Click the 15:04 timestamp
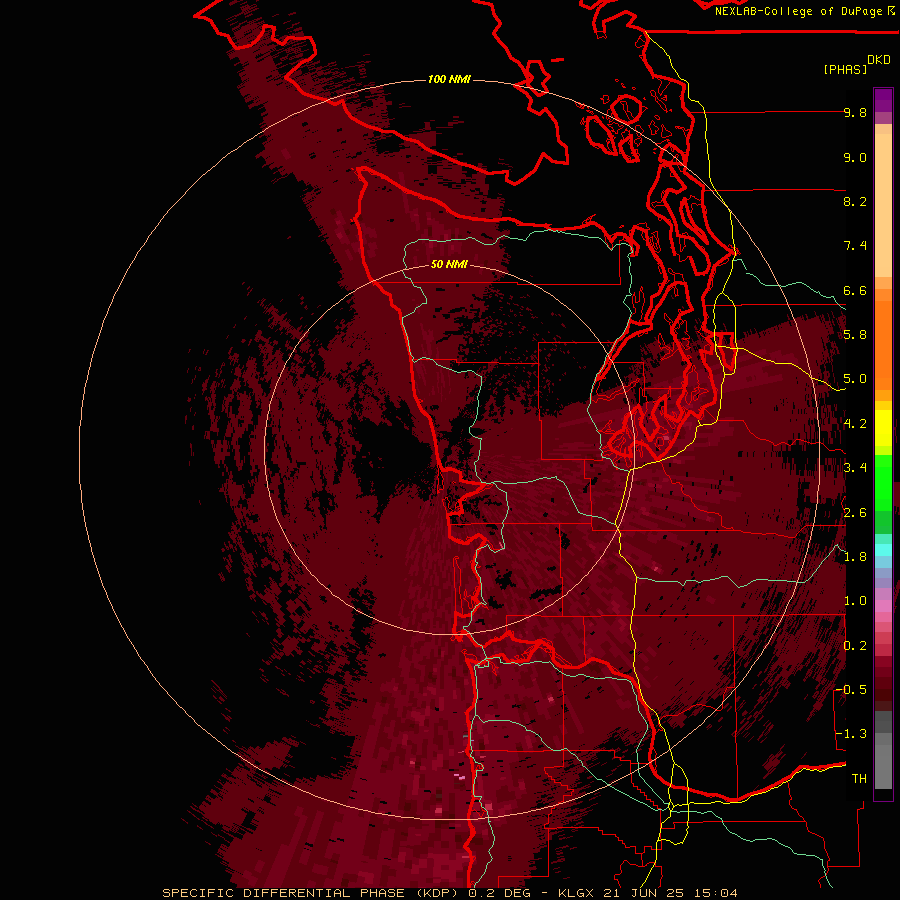The image size is (900, 900). point(717,893)
